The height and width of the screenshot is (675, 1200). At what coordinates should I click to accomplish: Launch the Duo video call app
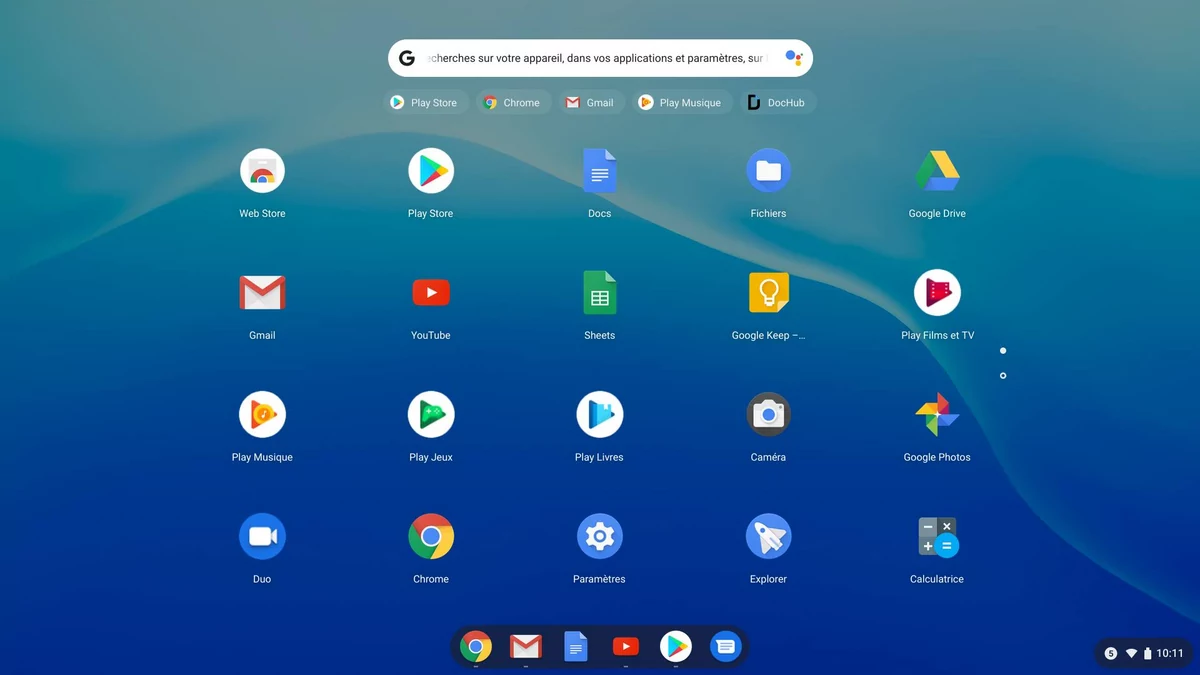[x=262, y=537]
